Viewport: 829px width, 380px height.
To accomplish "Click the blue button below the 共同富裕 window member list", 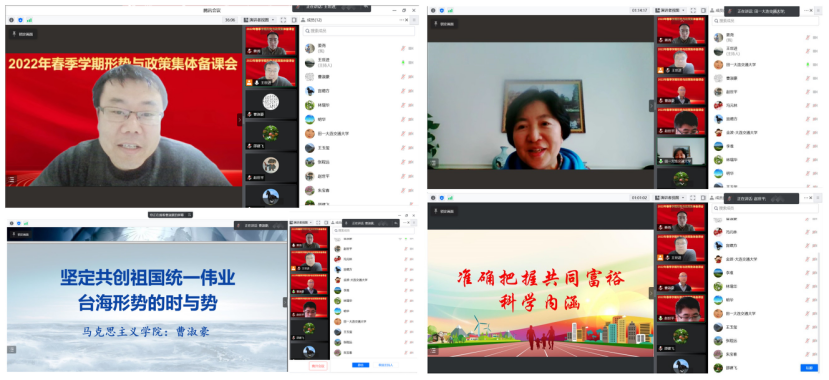I will pyautogui.click(x=808, y=367).
